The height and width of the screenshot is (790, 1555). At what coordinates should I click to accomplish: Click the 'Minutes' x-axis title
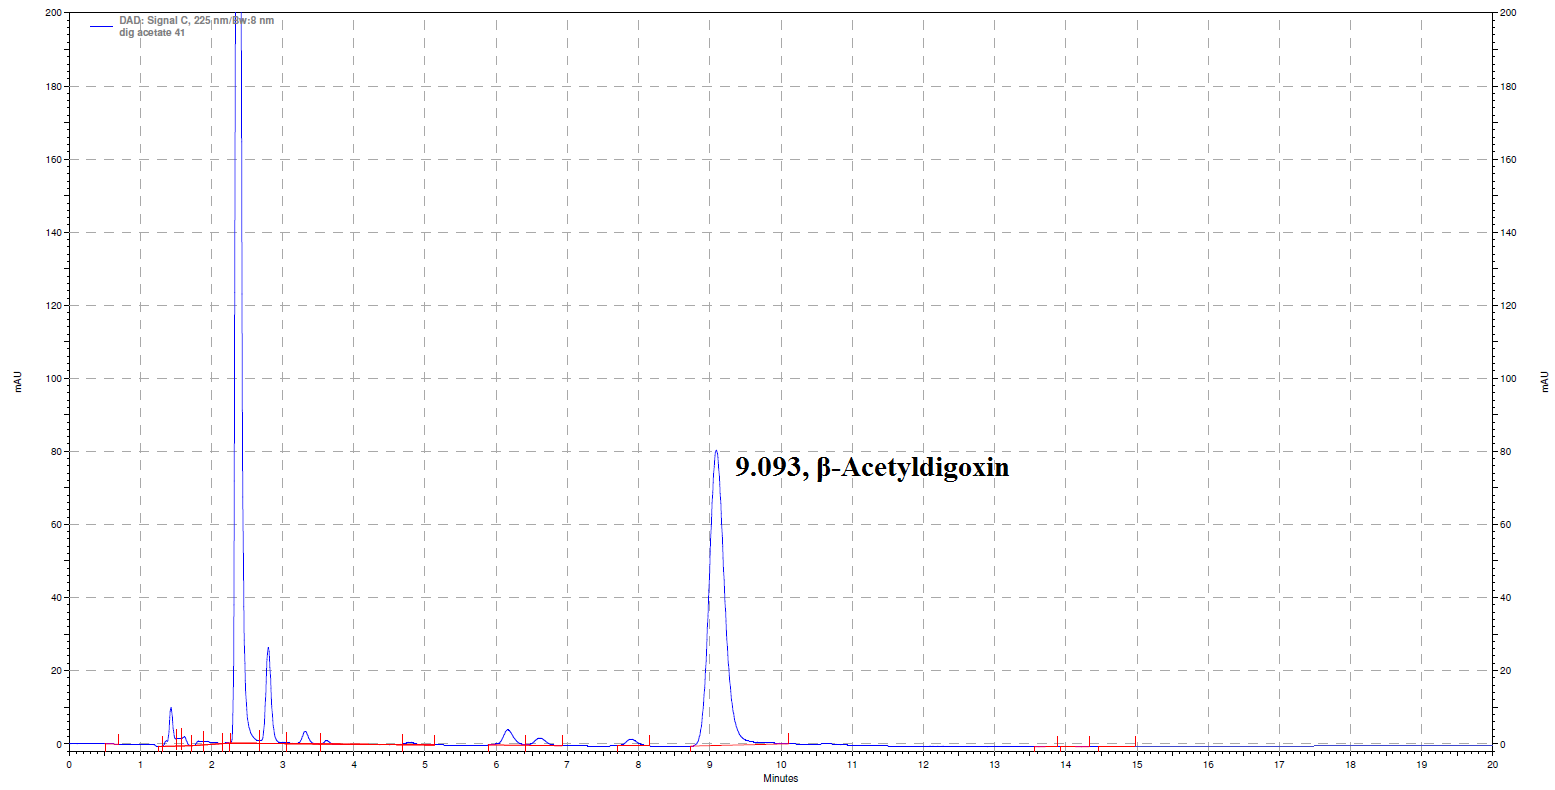pos(781,778)
